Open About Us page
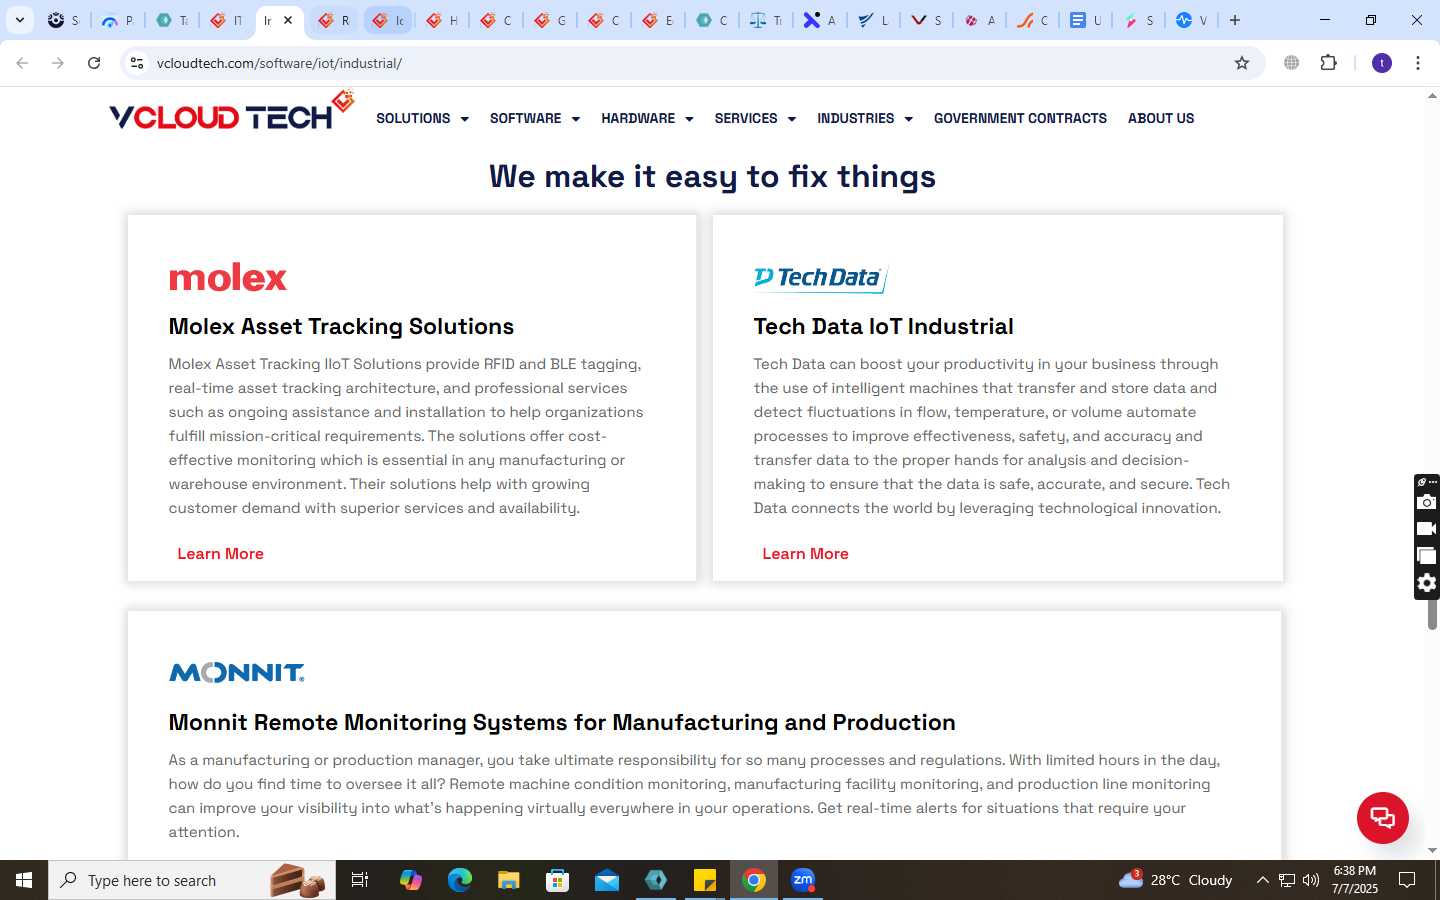 [x=1161, y=118]
